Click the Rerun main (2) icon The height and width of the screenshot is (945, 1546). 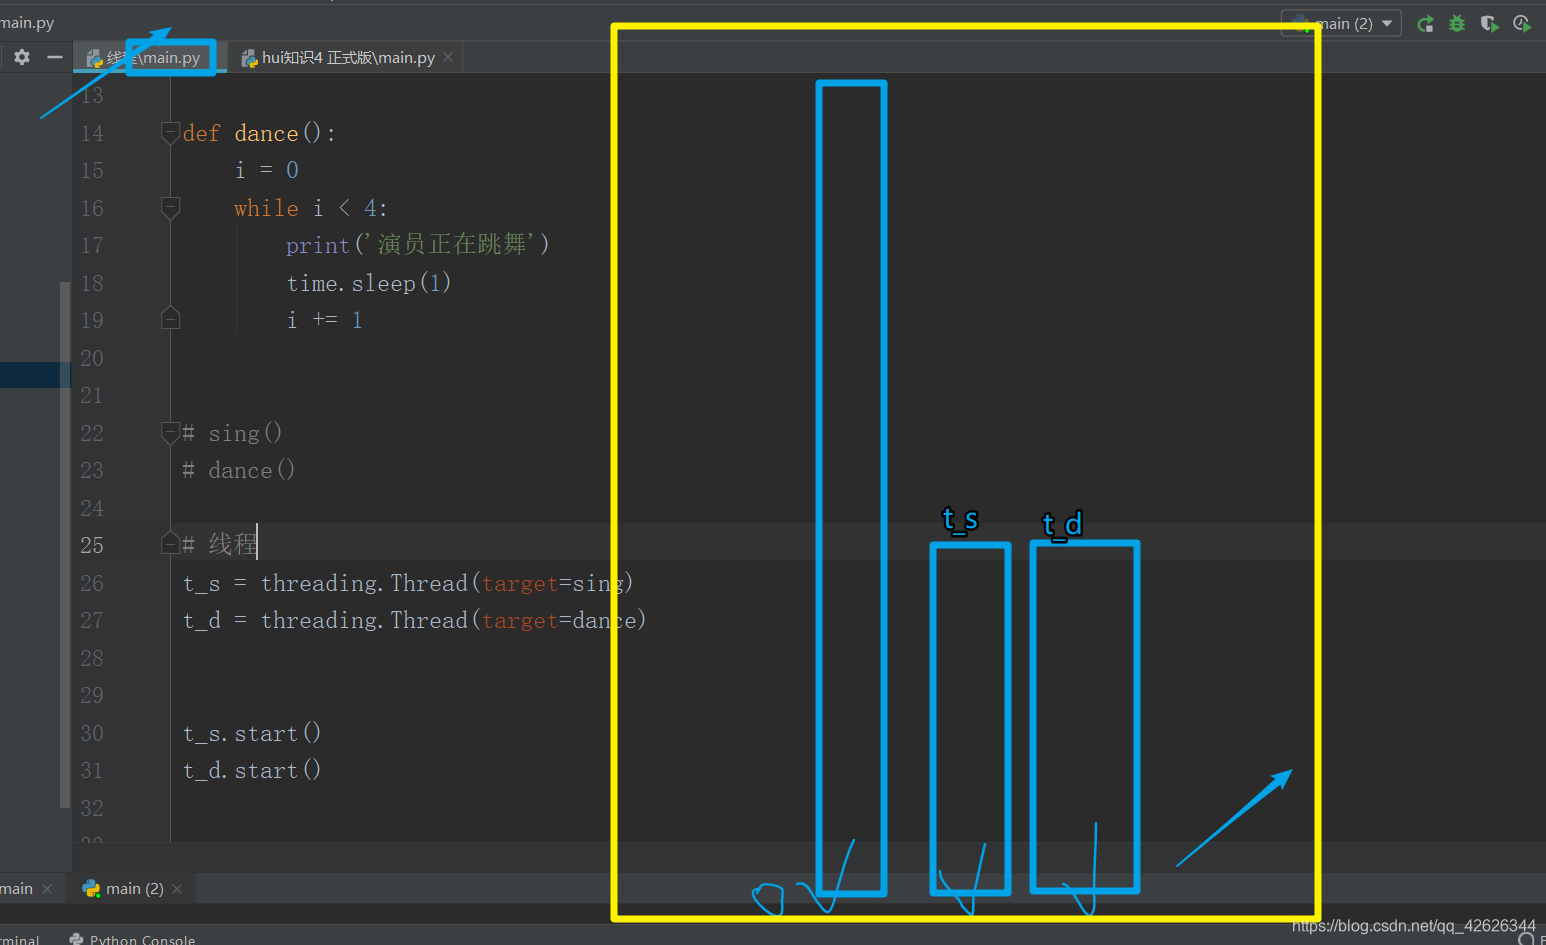pos(1425,23)
